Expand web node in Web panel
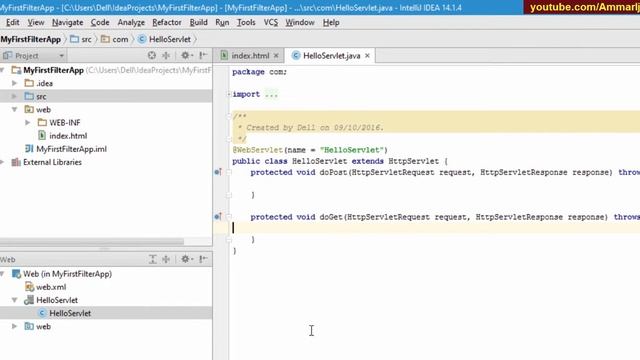 [x=15, y=326]
